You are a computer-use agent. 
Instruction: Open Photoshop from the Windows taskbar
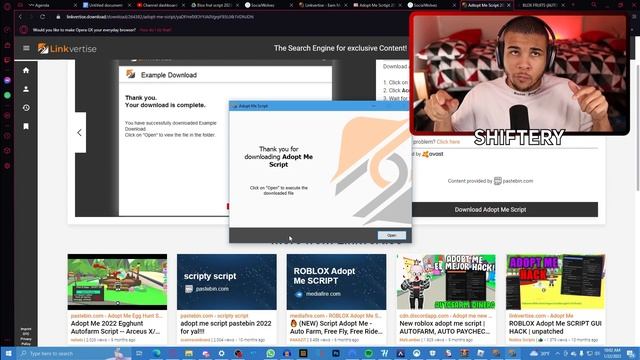(336, 353)
